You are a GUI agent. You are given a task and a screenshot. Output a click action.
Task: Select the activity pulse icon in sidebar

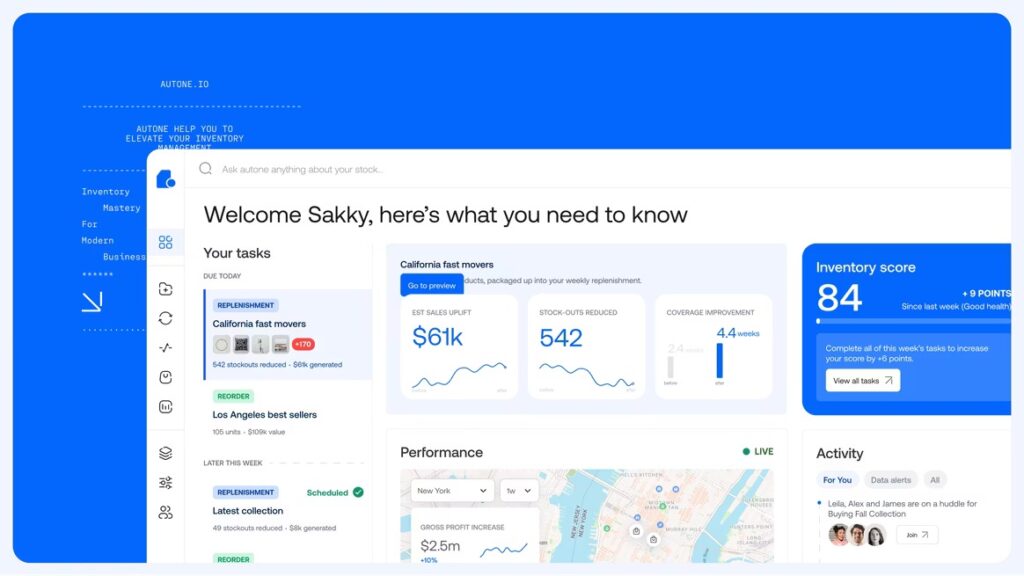tap(166, 348)
